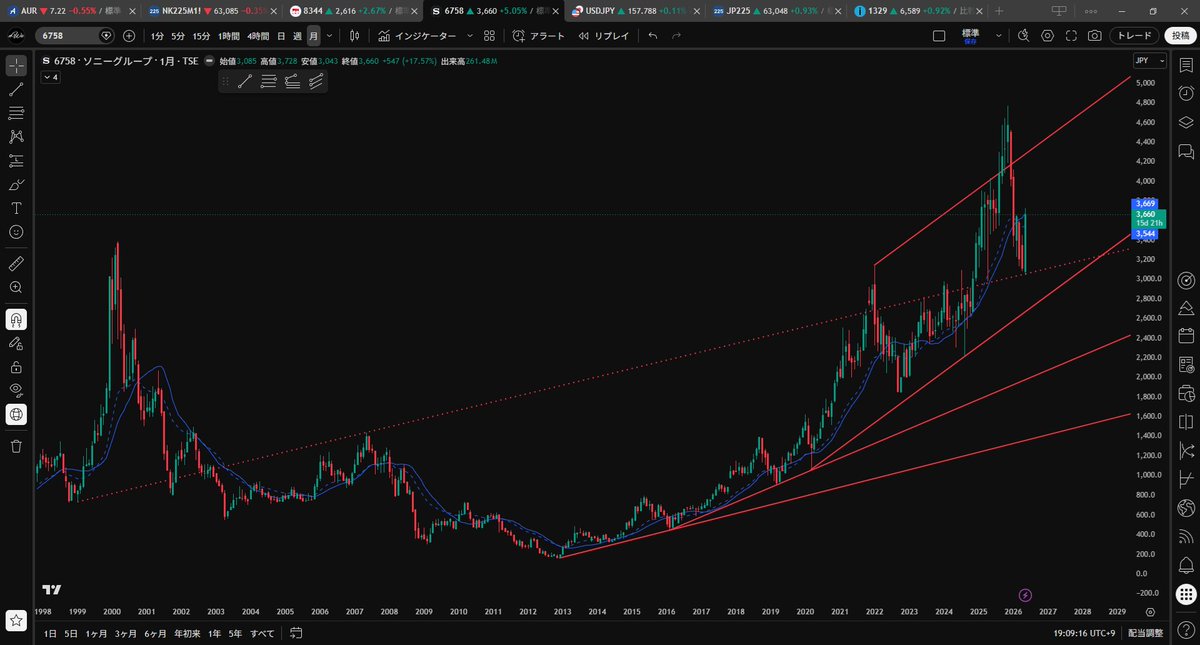Select the zoom in tool
Viewport: 1200px width, 645px height.
click(16, 287)
